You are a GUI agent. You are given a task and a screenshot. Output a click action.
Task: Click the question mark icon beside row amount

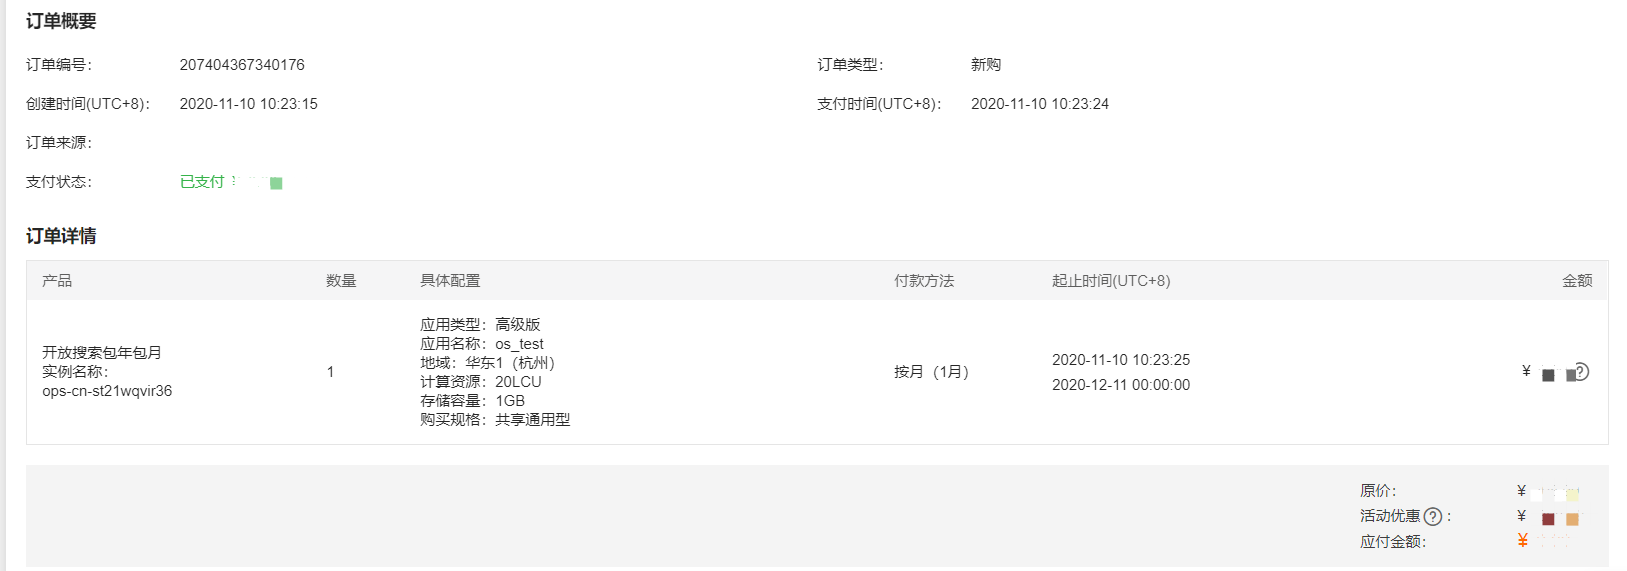[1582, 372]
